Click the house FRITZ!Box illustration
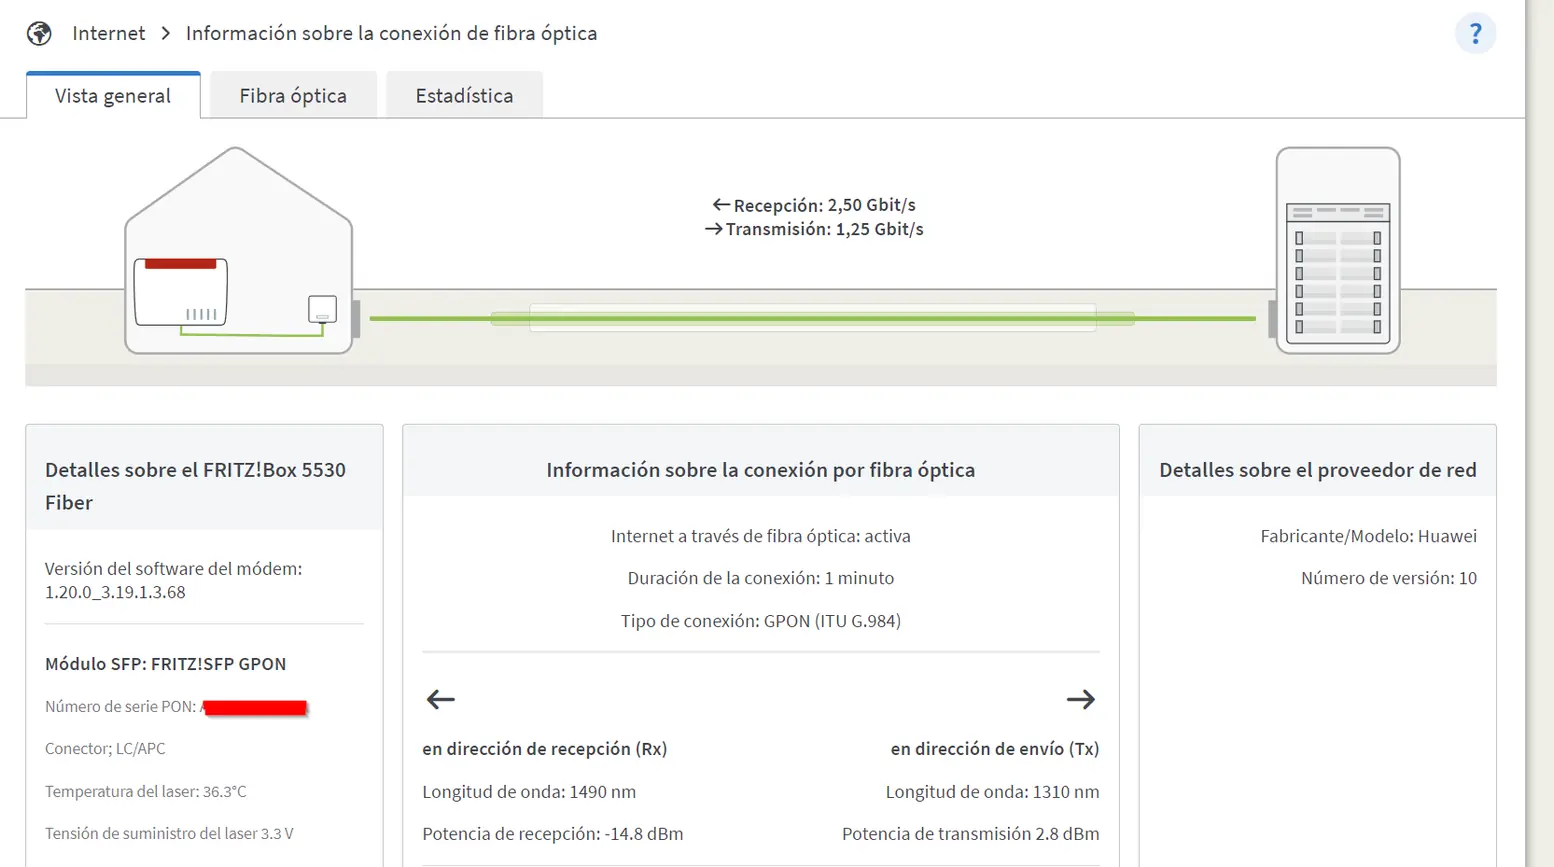The width and height of the screenshot is (1554, 867). [239, 251]
